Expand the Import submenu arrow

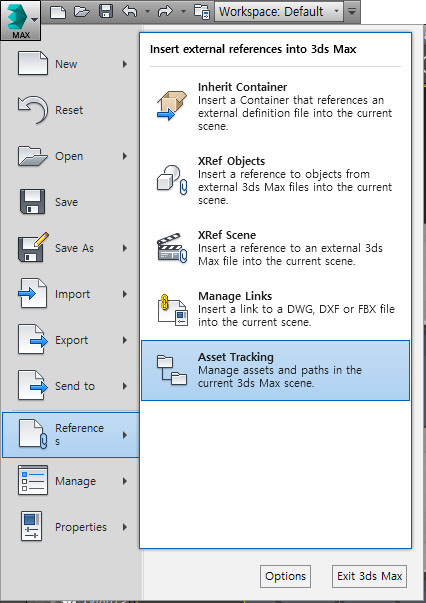(x=125, y=294)
